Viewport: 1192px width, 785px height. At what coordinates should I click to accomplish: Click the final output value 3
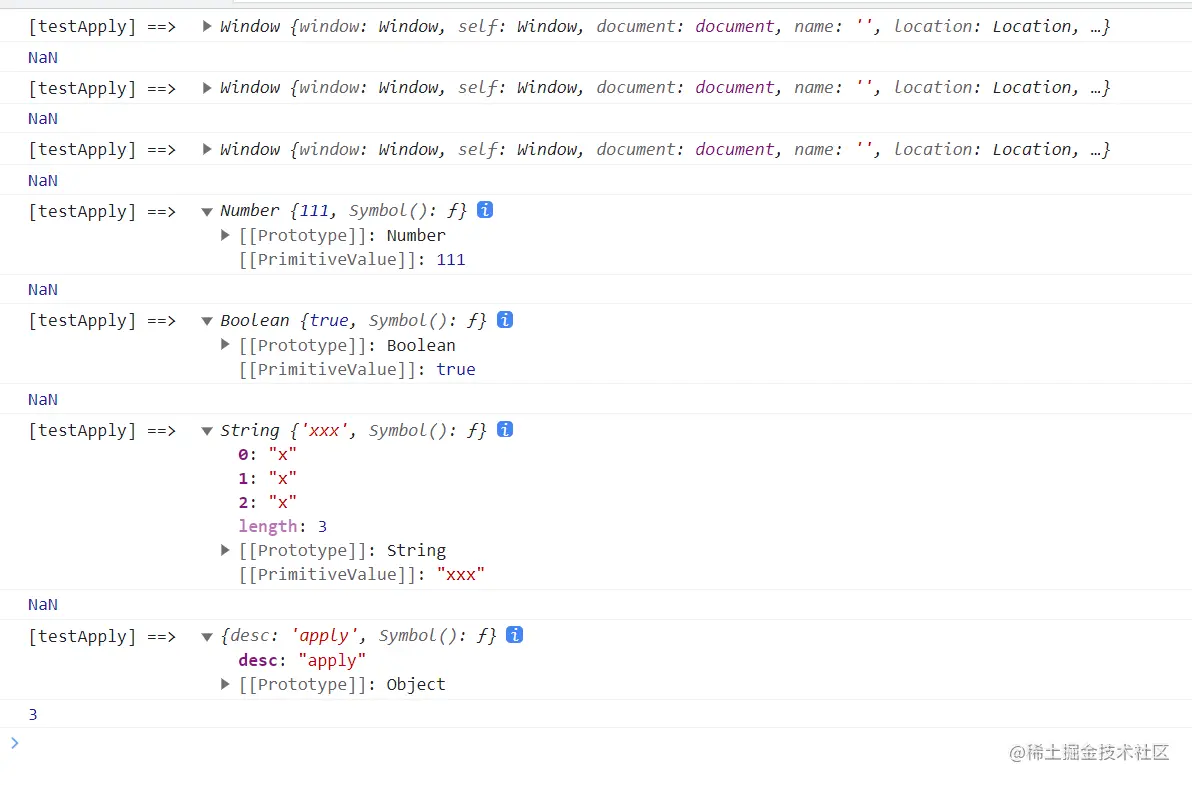[33, 714]
